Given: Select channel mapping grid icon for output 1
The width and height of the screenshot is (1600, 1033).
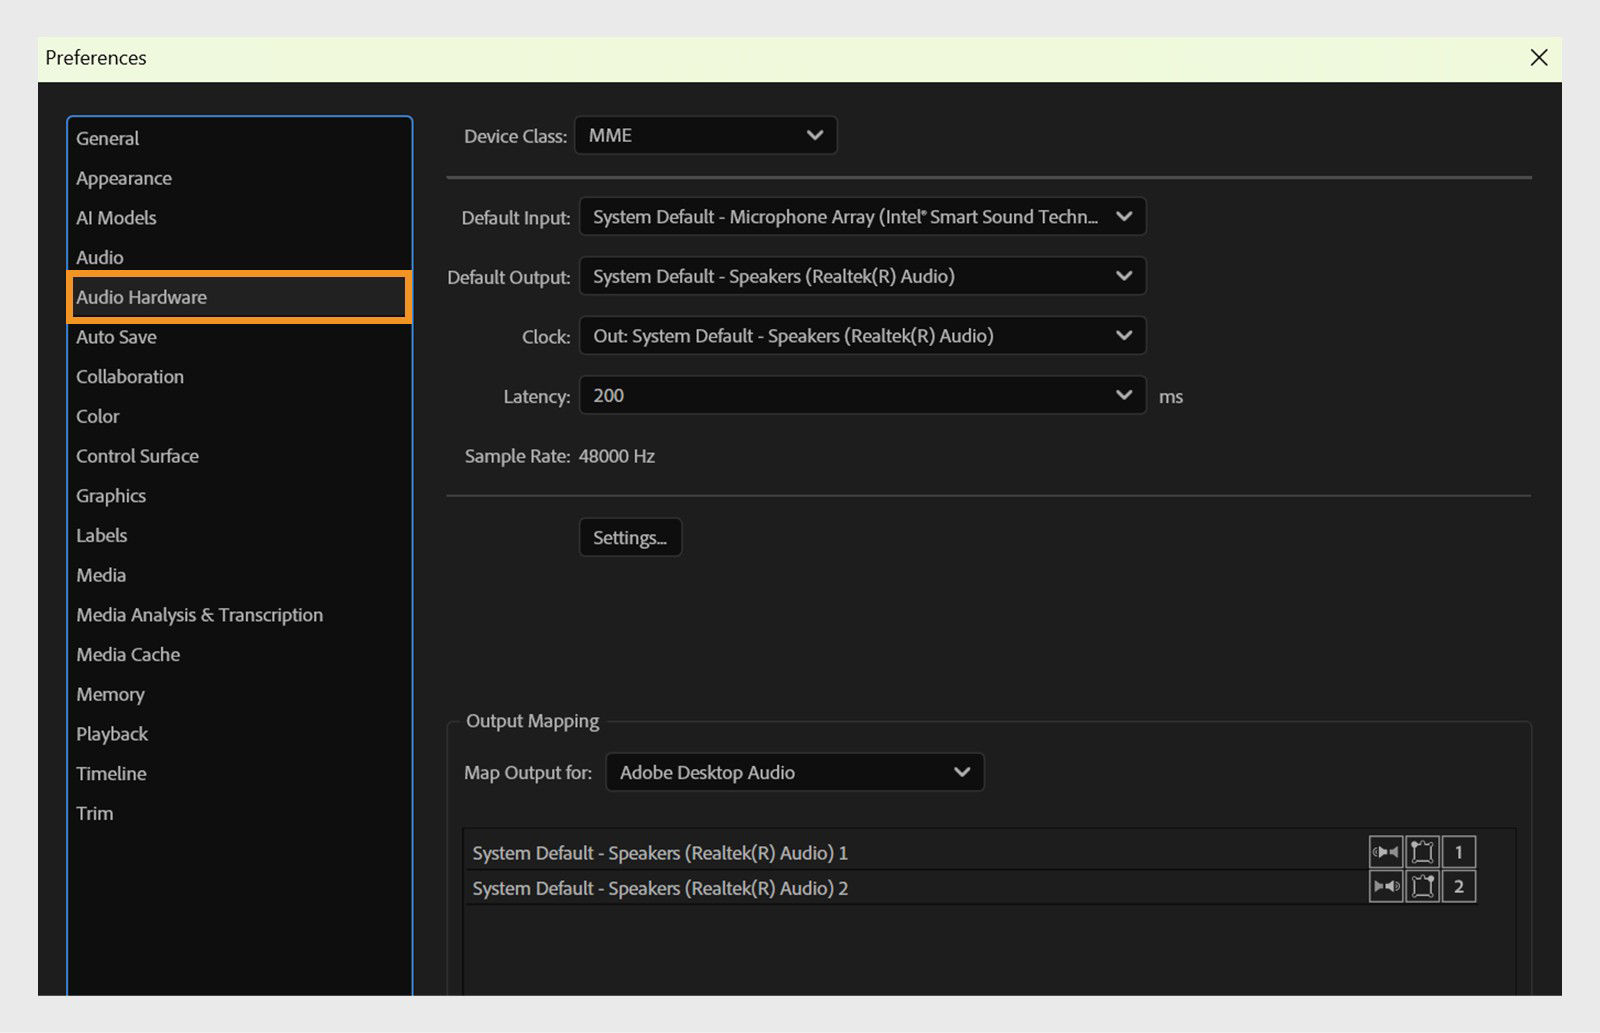Looking at the screenshot, I should (x=1422, y=852).
